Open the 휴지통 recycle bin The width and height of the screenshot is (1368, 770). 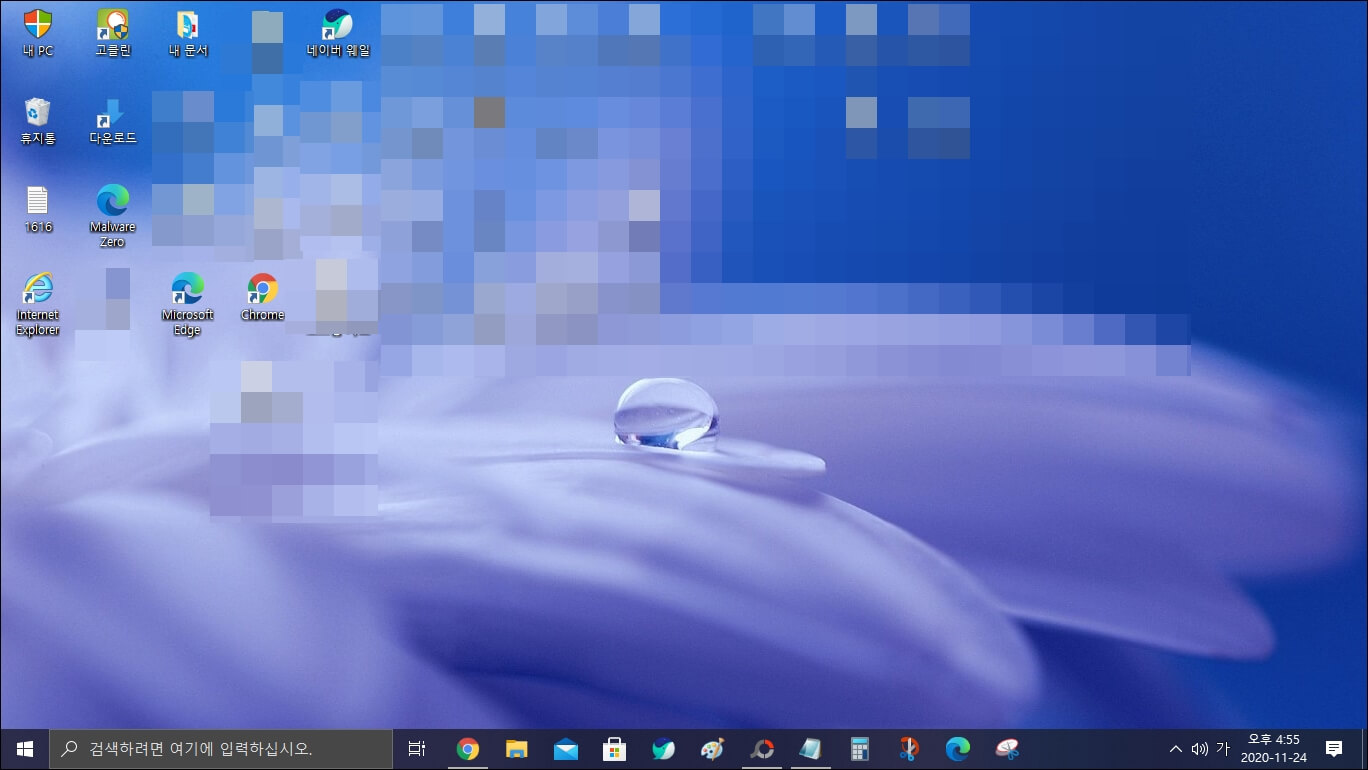click(x=37, y=120)
